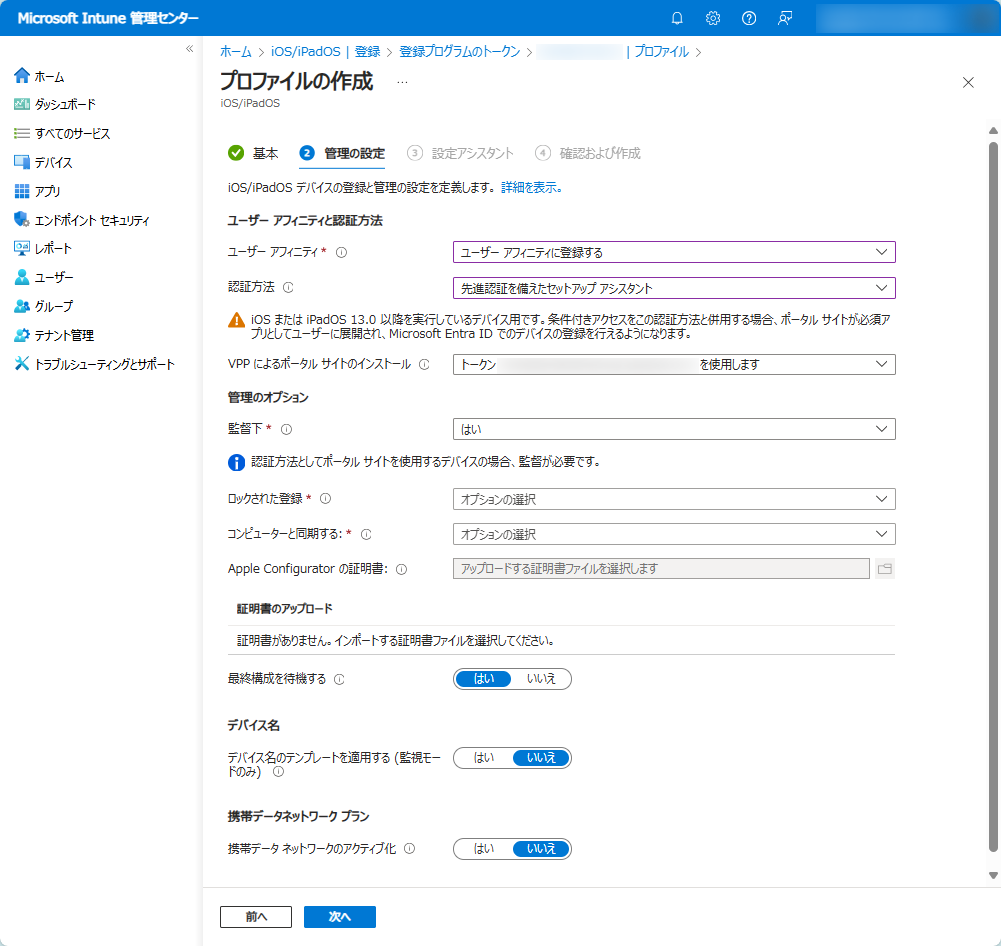
Task: Click the 次へ button
Action: pos(340,917)
